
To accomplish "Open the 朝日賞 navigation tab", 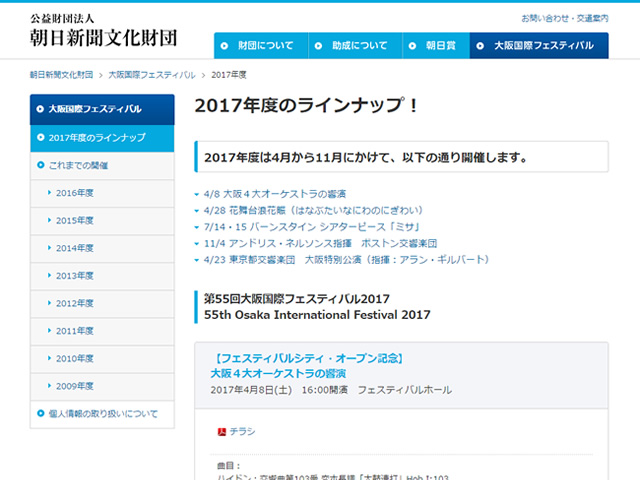I will [x=436, y=46].
